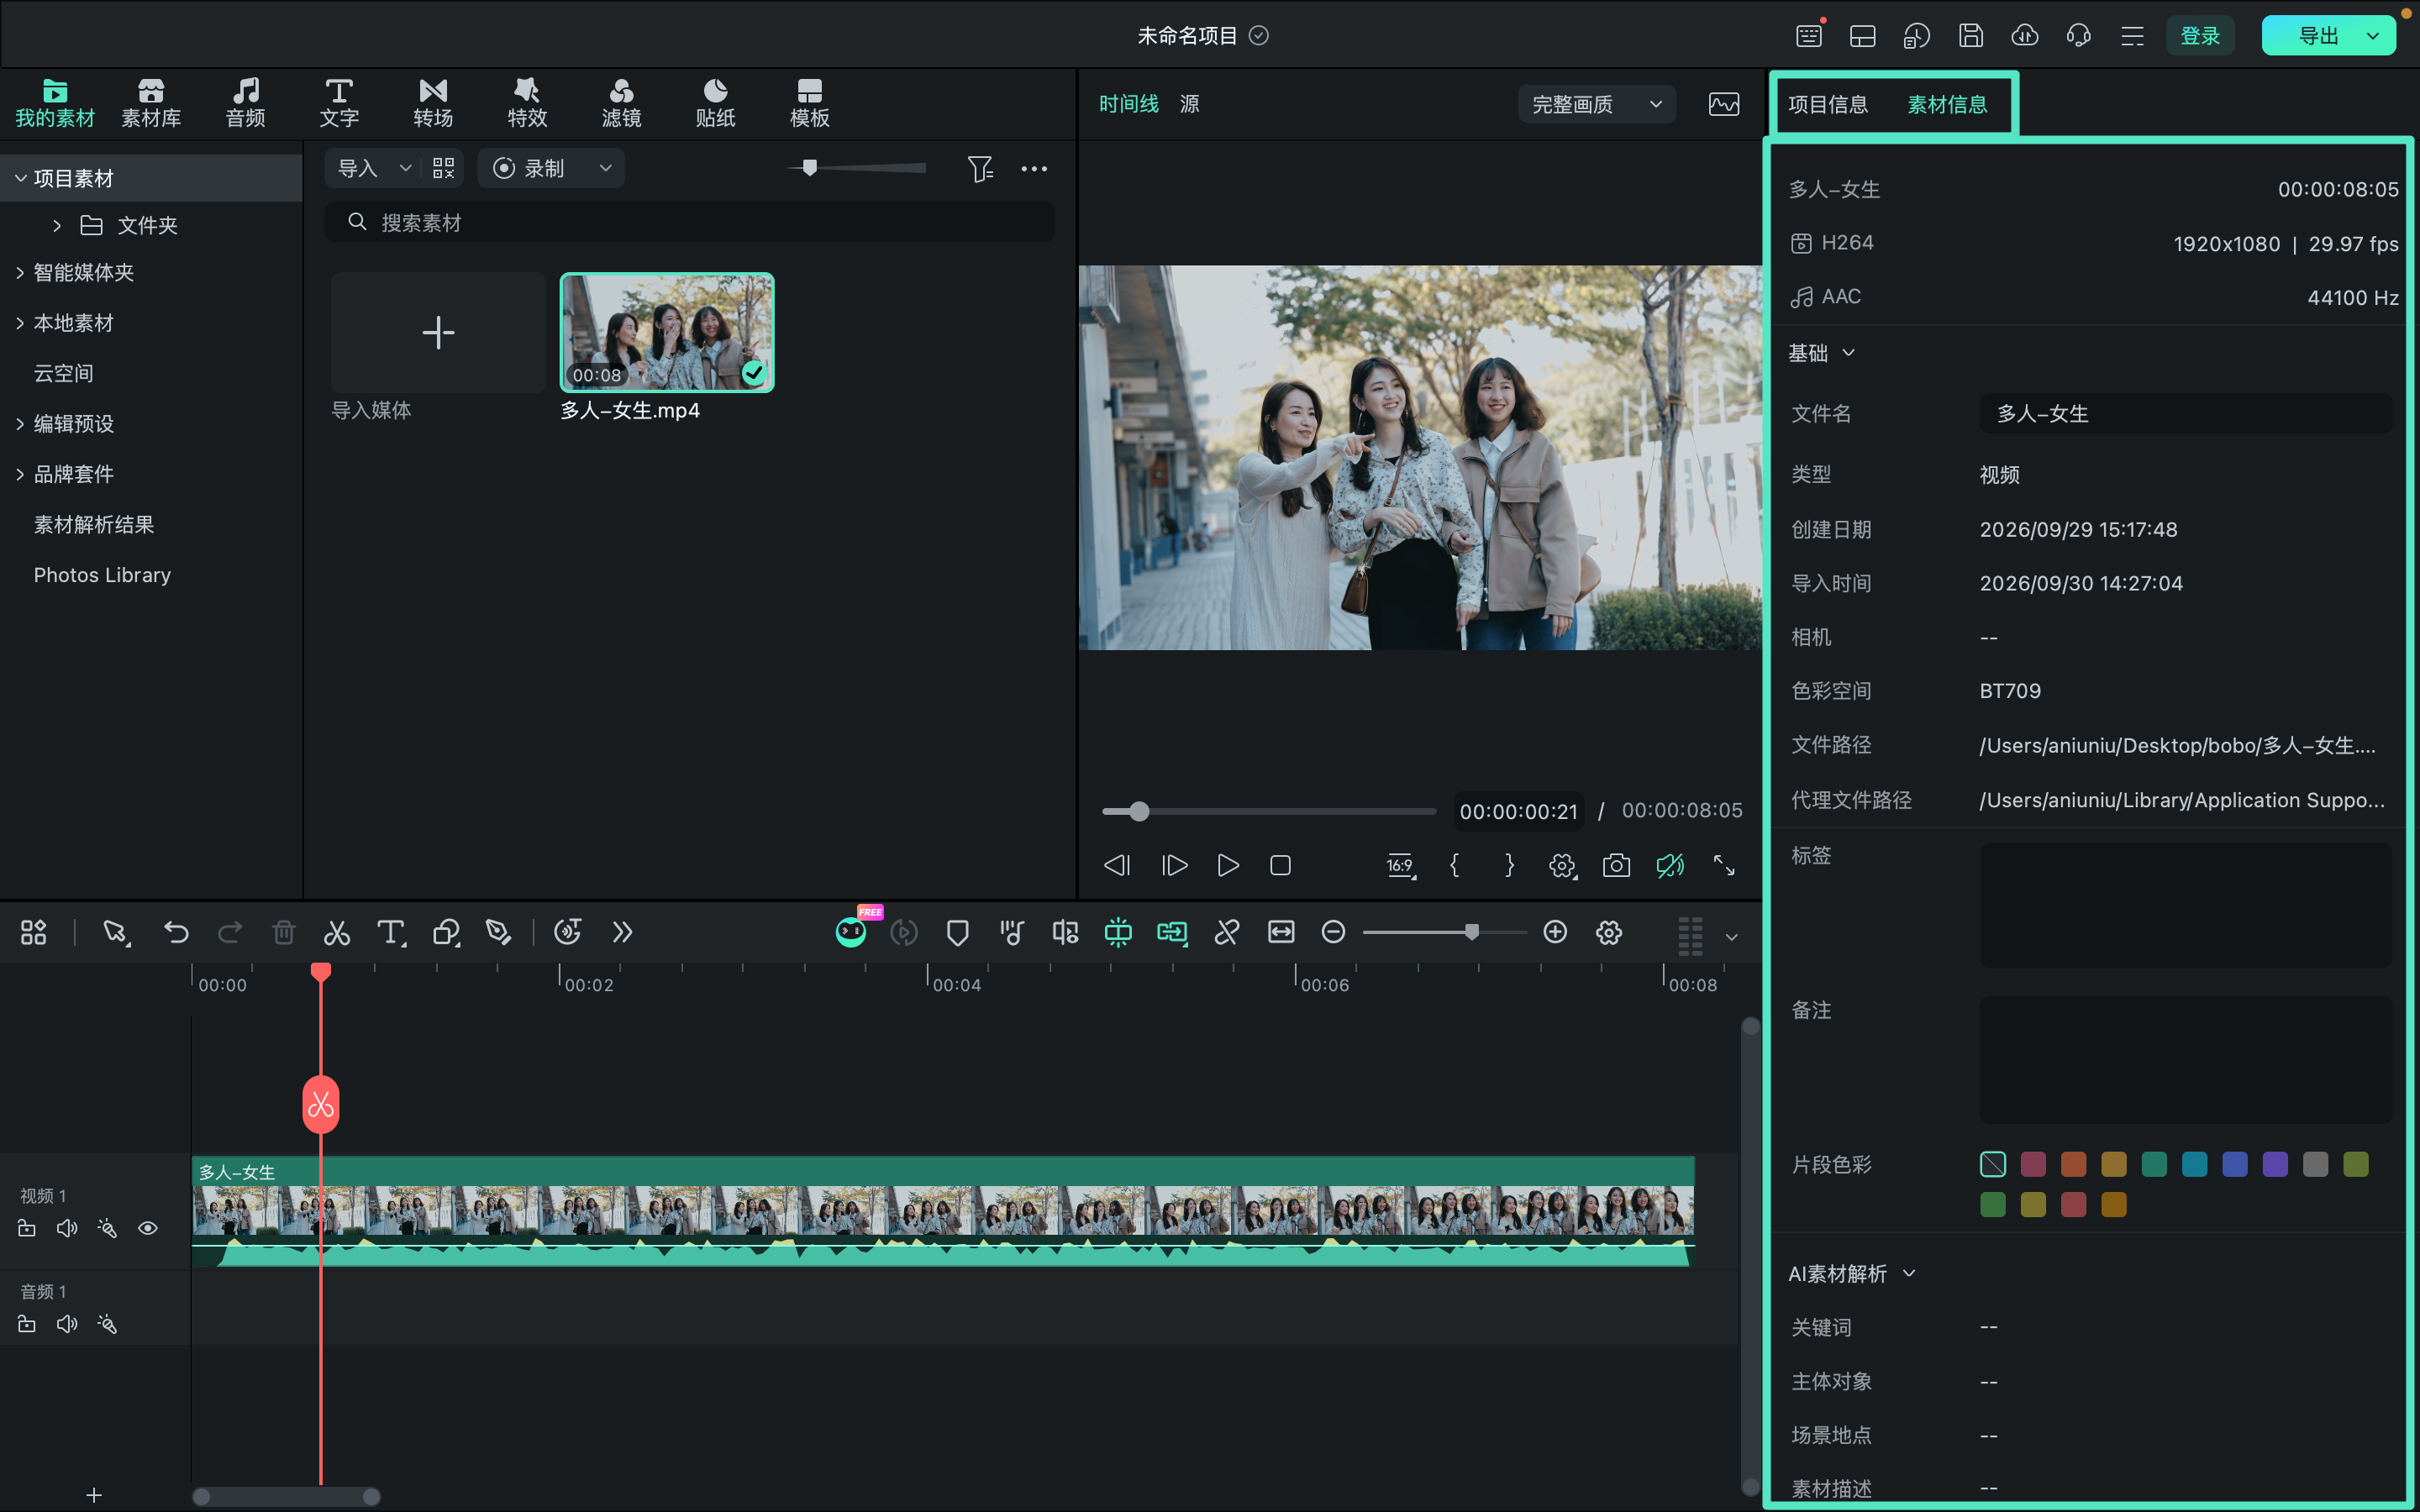
Task: Select the split scissors tool in timeline toolbar
Action: [x=337, y=933]
